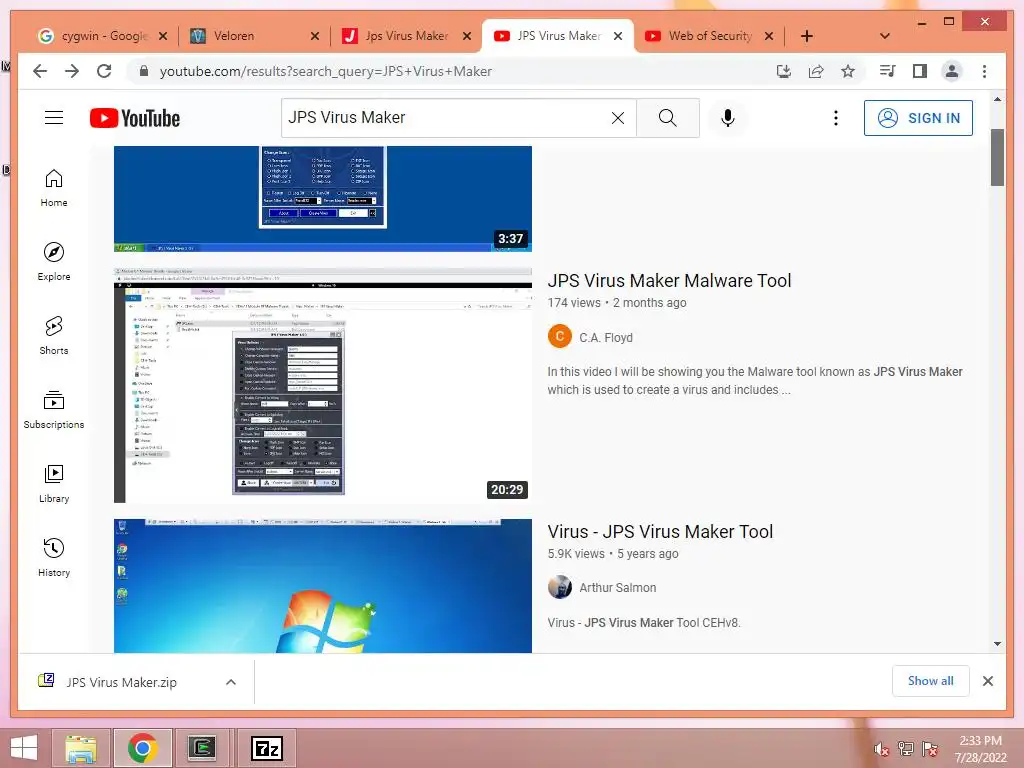Open Library in the sidebar
Image resolution: width=1024 pixels, height=768 pixels.
pos(54,483)
